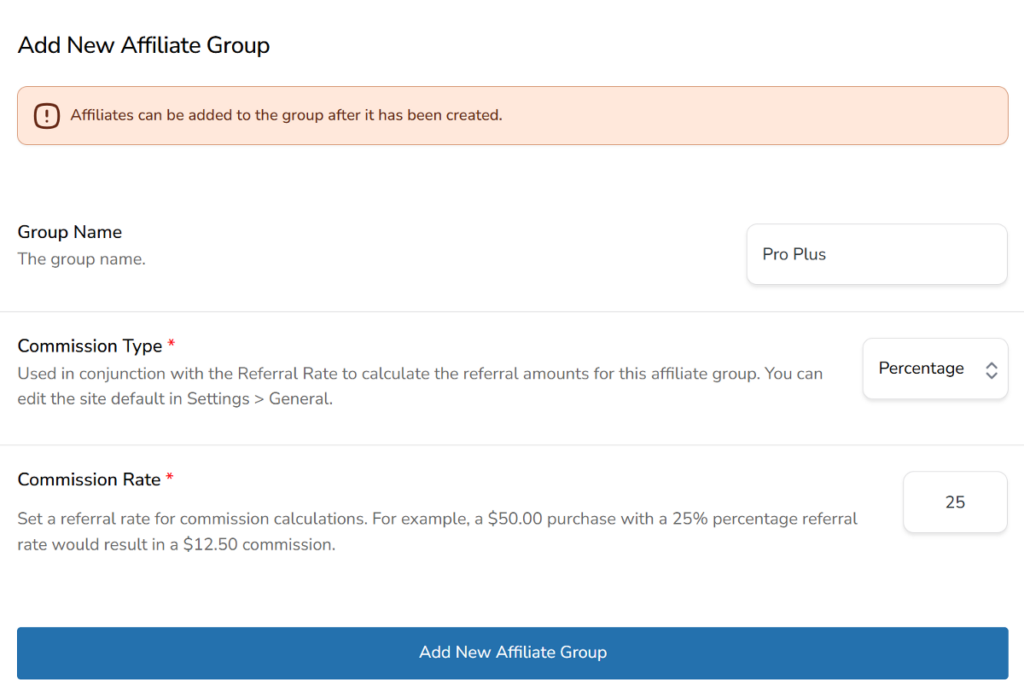Screen dimensions: 1024x691
Task: Select the Pro Plus text in the name field
Action: [x=793, y=254]
